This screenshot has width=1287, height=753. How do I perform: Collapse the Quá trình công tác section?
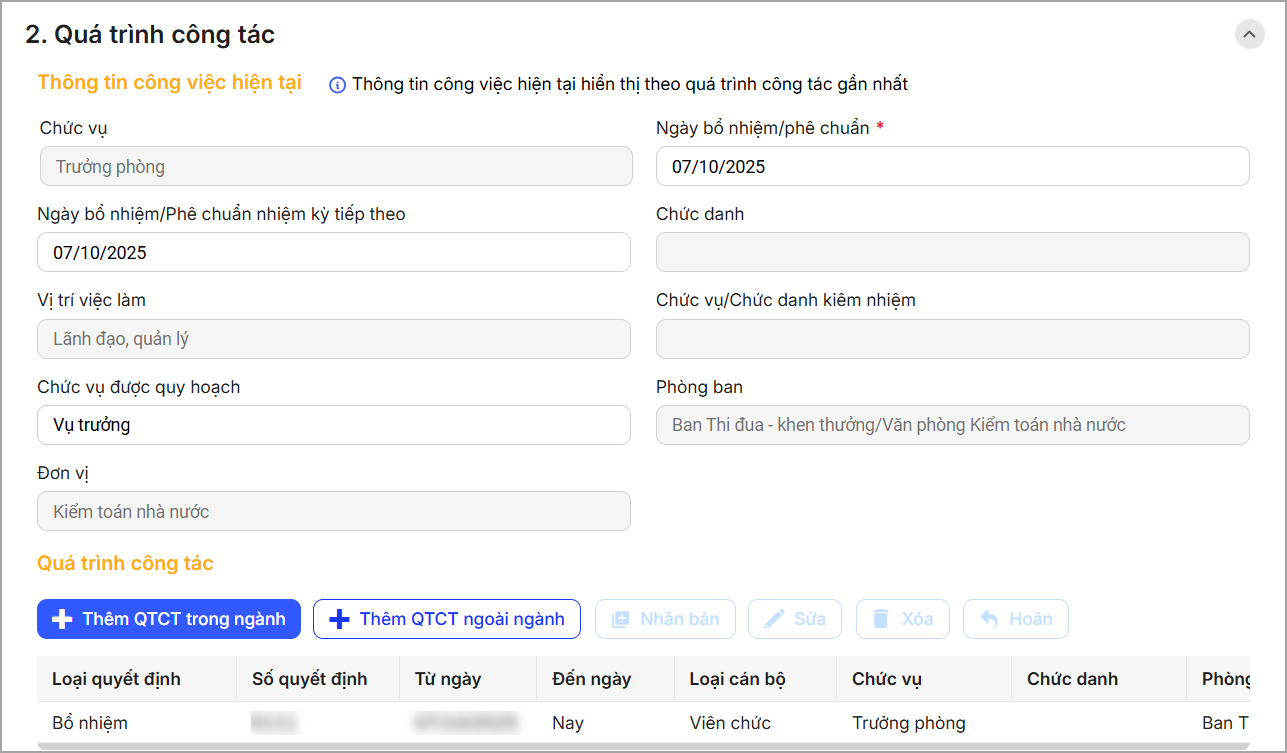coord(1249,35)
